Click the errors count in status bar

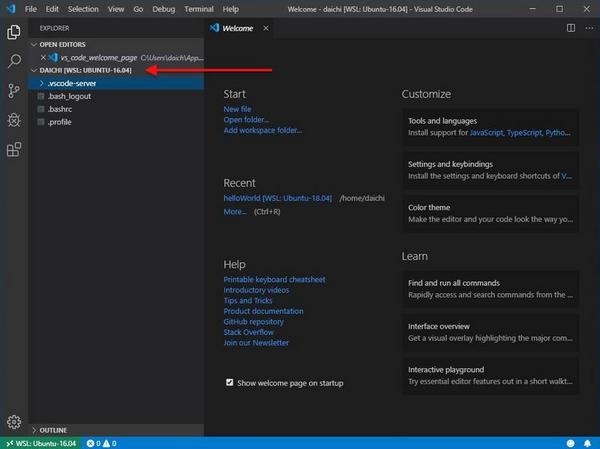coord(94,443)
